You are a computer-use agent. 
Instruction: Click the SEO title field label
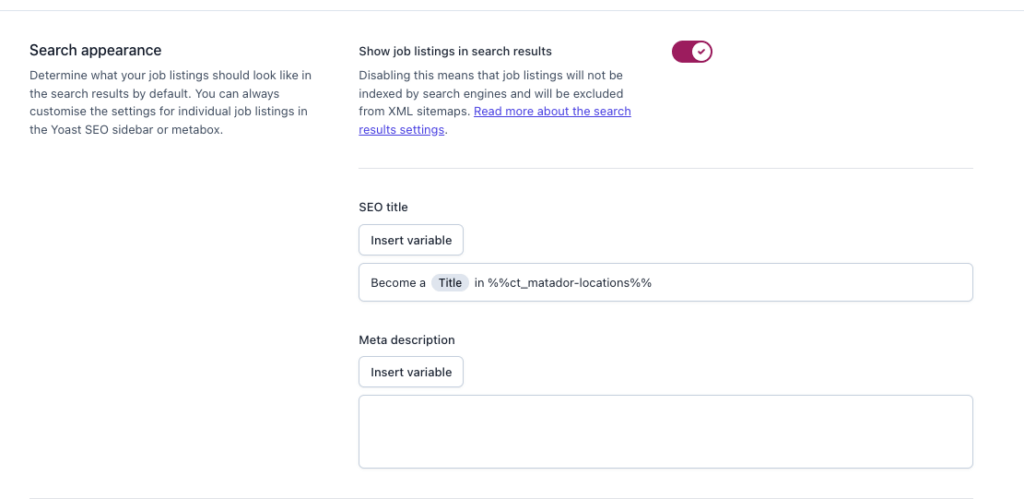click(383, 207)
